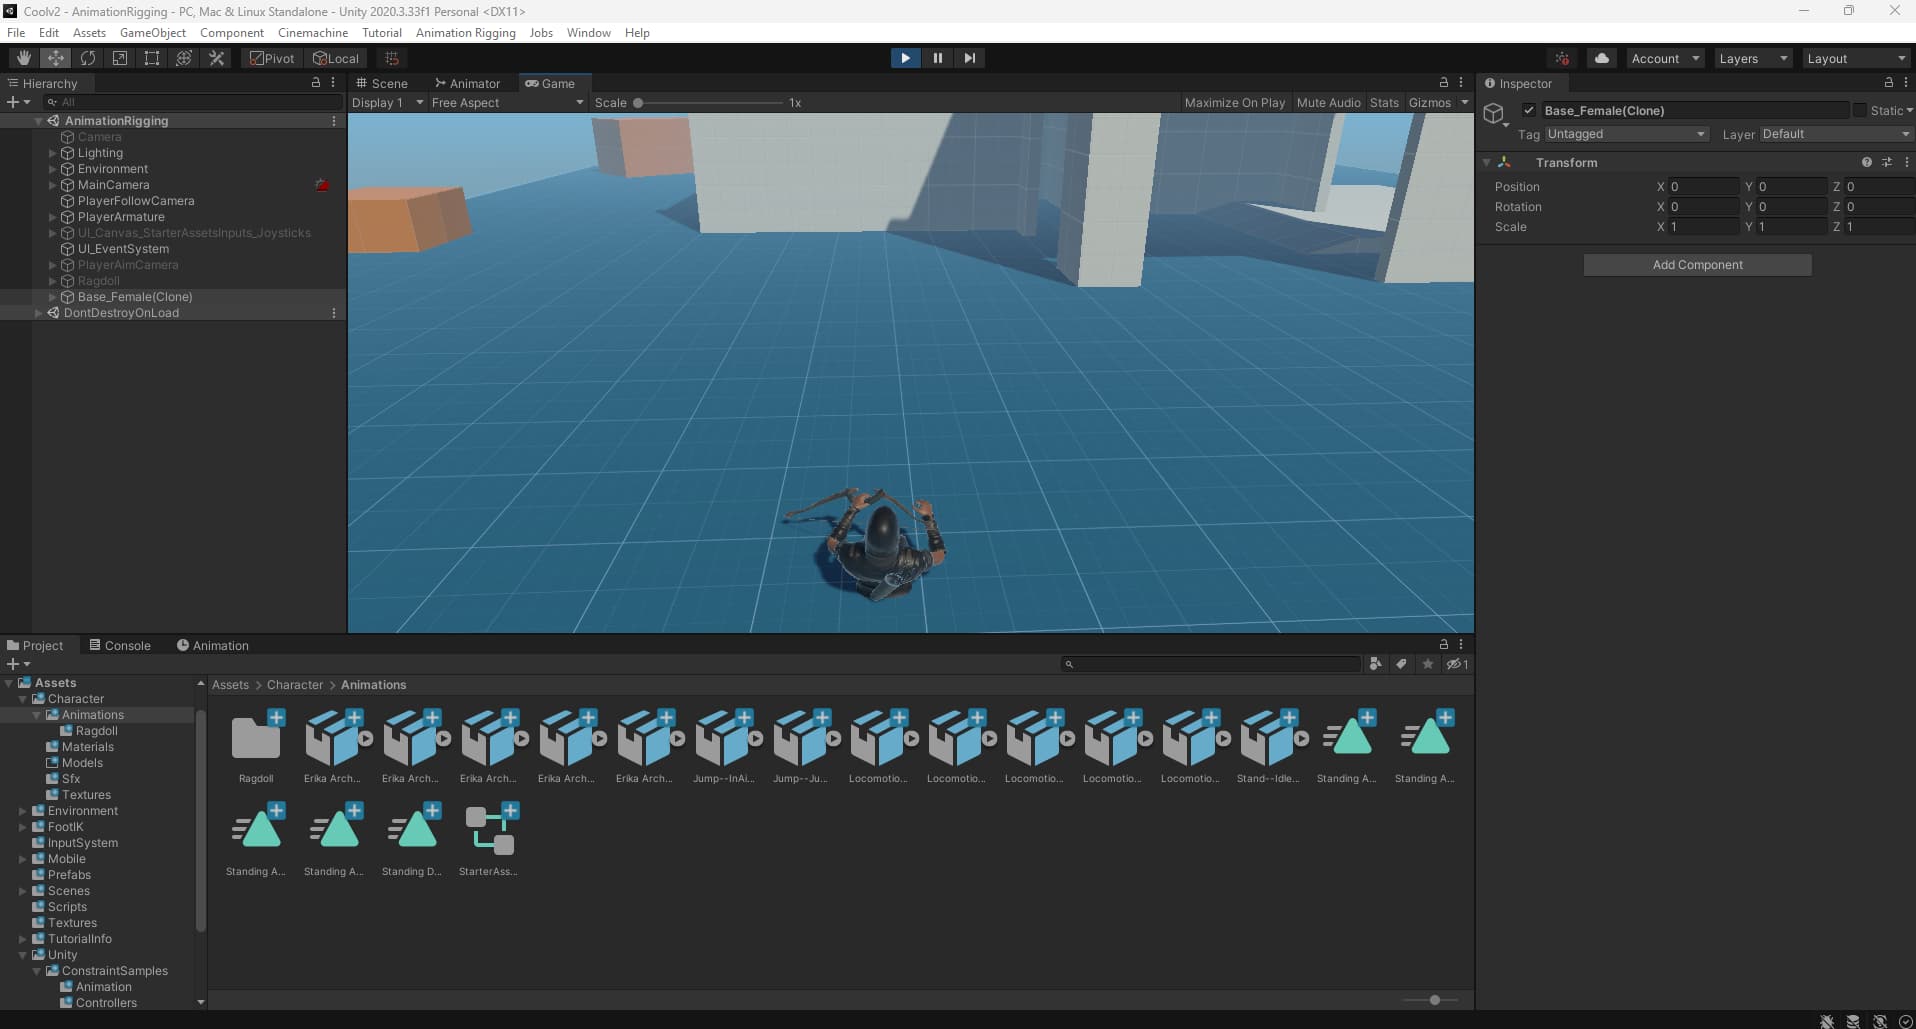Click the Add Component button
1916x1029 pixels.
tap(1697, 264)
